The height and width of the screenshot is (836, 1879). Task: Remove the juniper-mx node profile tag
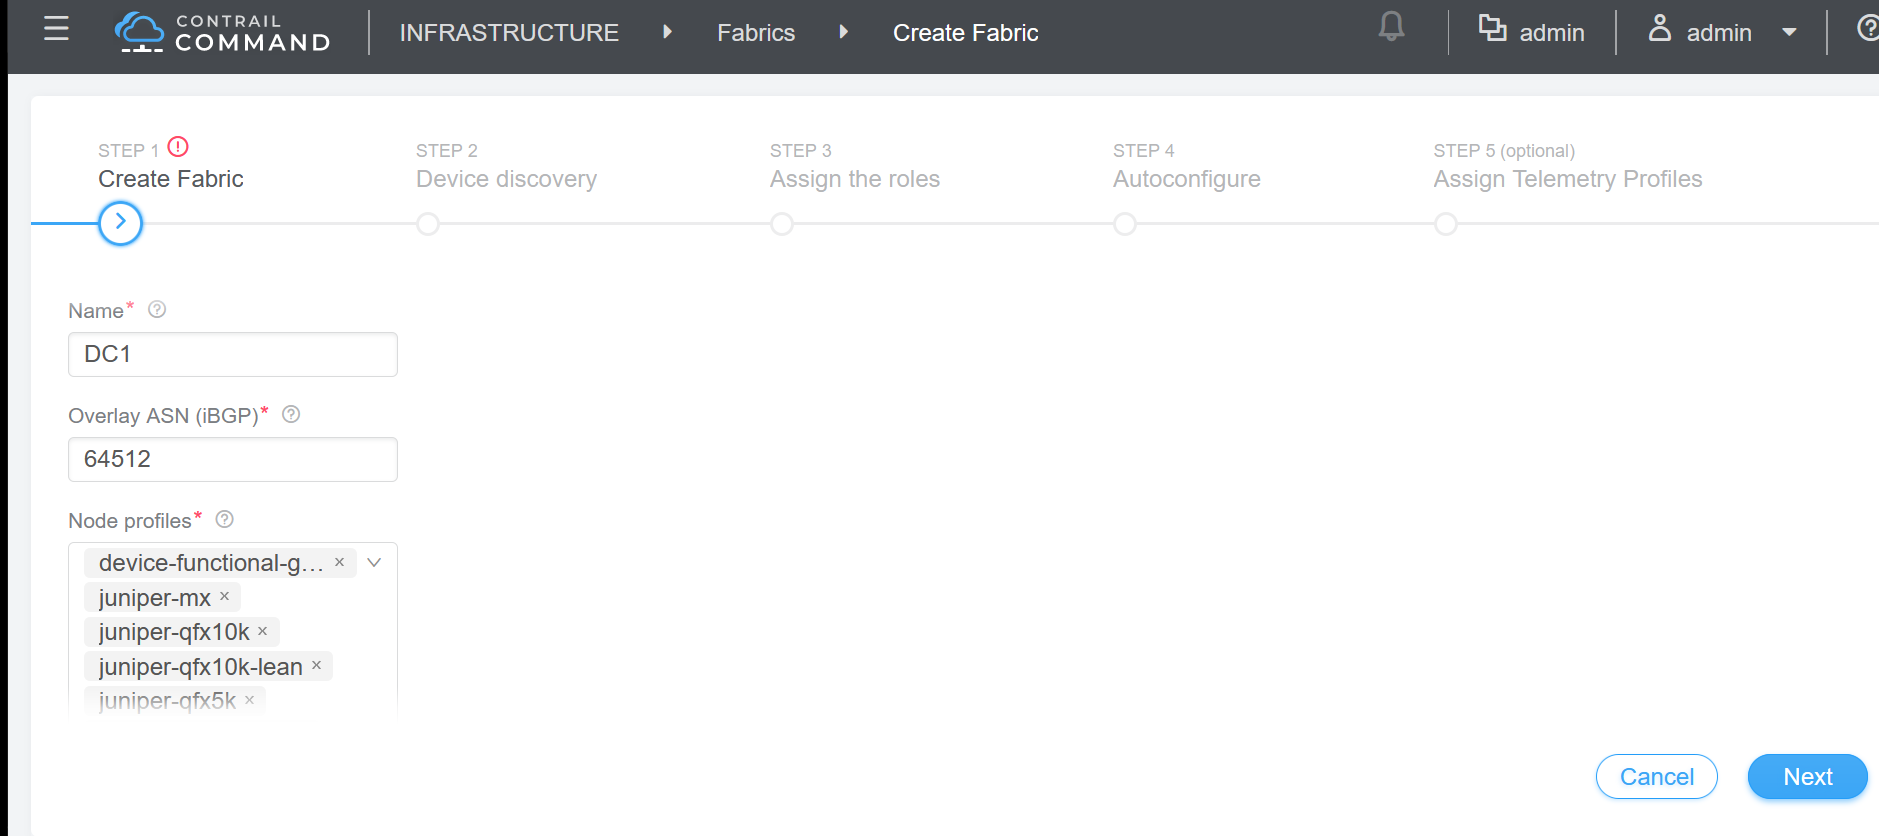coord(225,597)
